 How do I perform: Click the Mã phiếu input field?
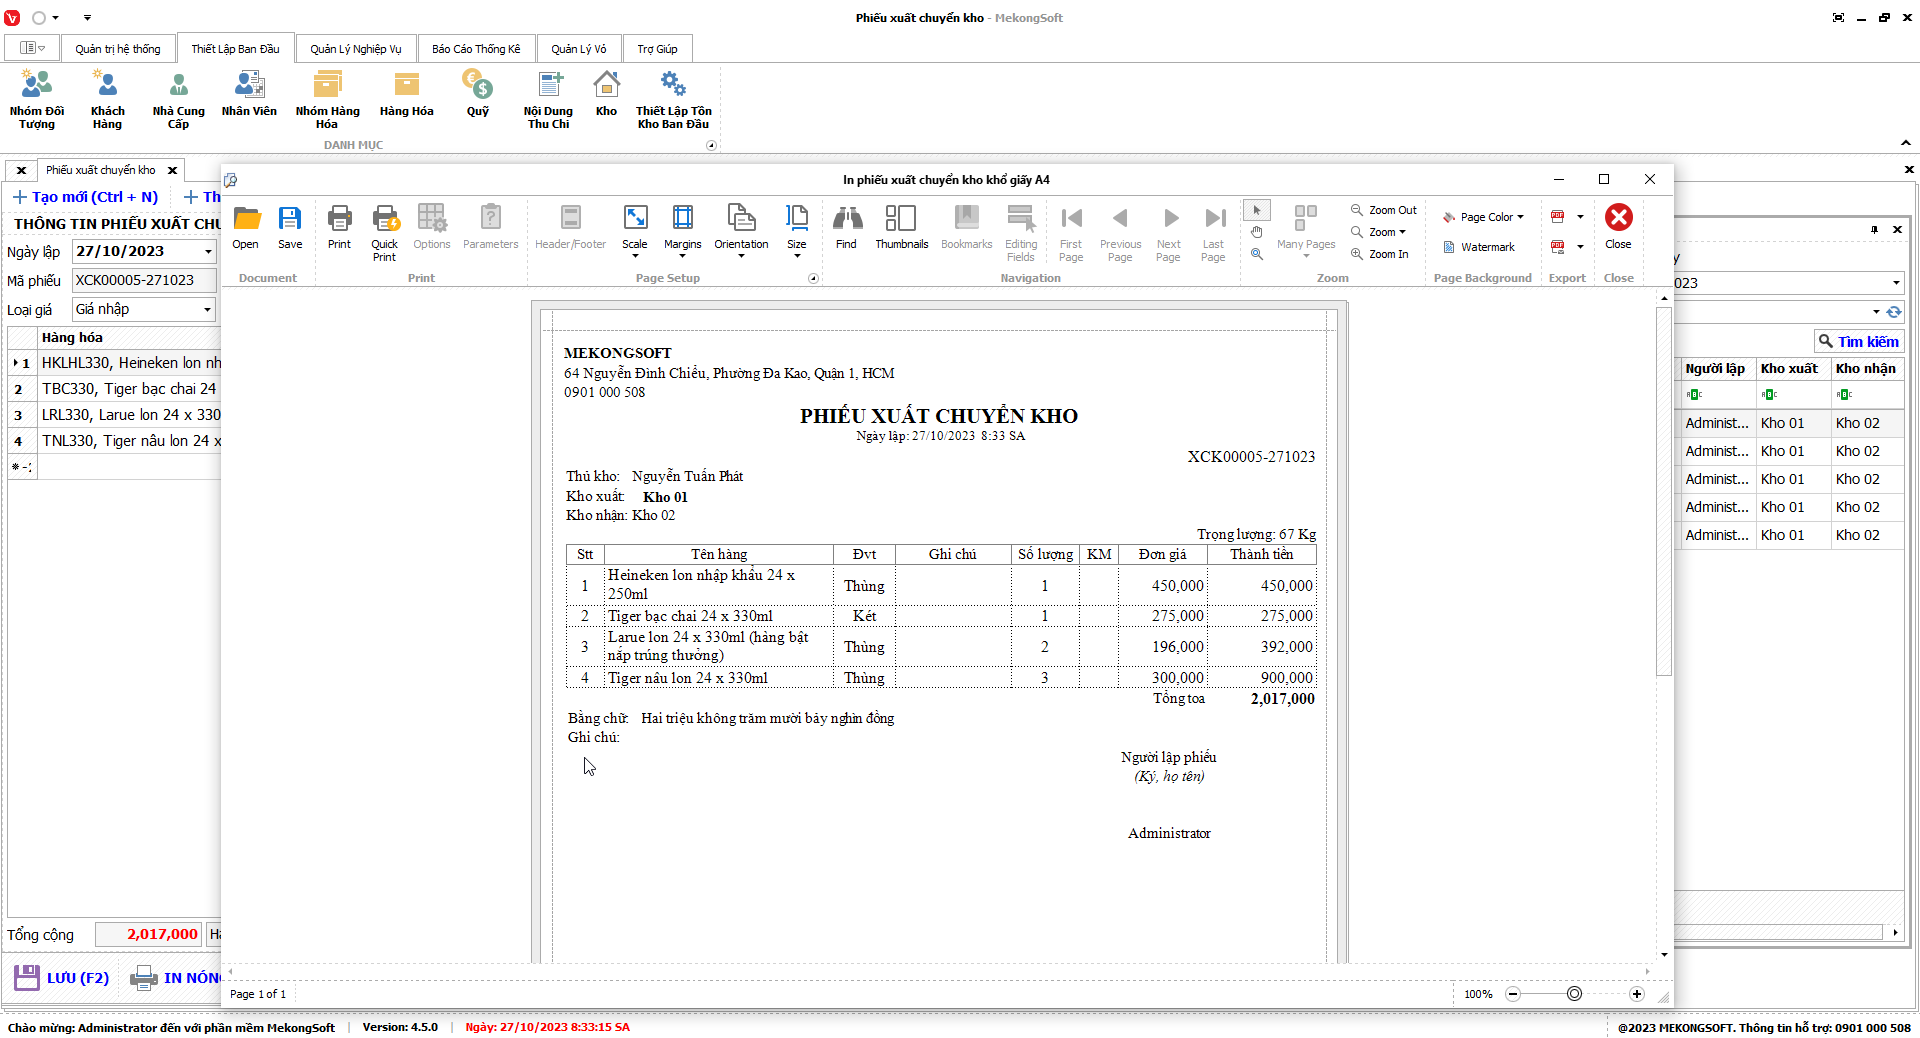[144, 281]
